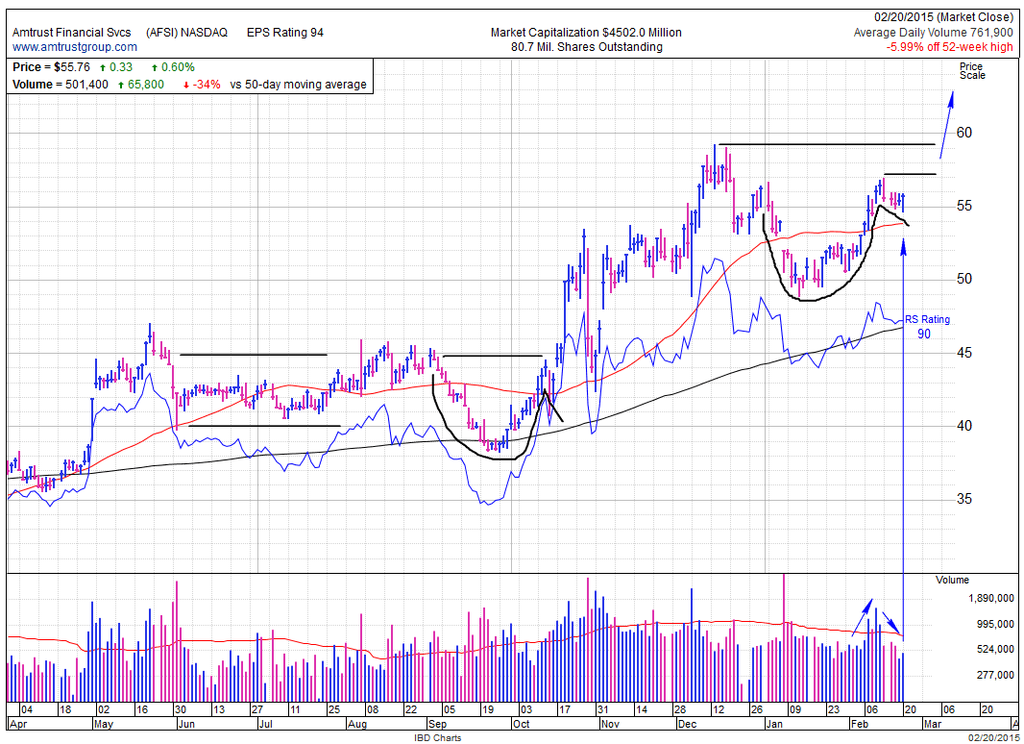Click the Price Scale label
1024x744 pixels.
click(972, 71)
